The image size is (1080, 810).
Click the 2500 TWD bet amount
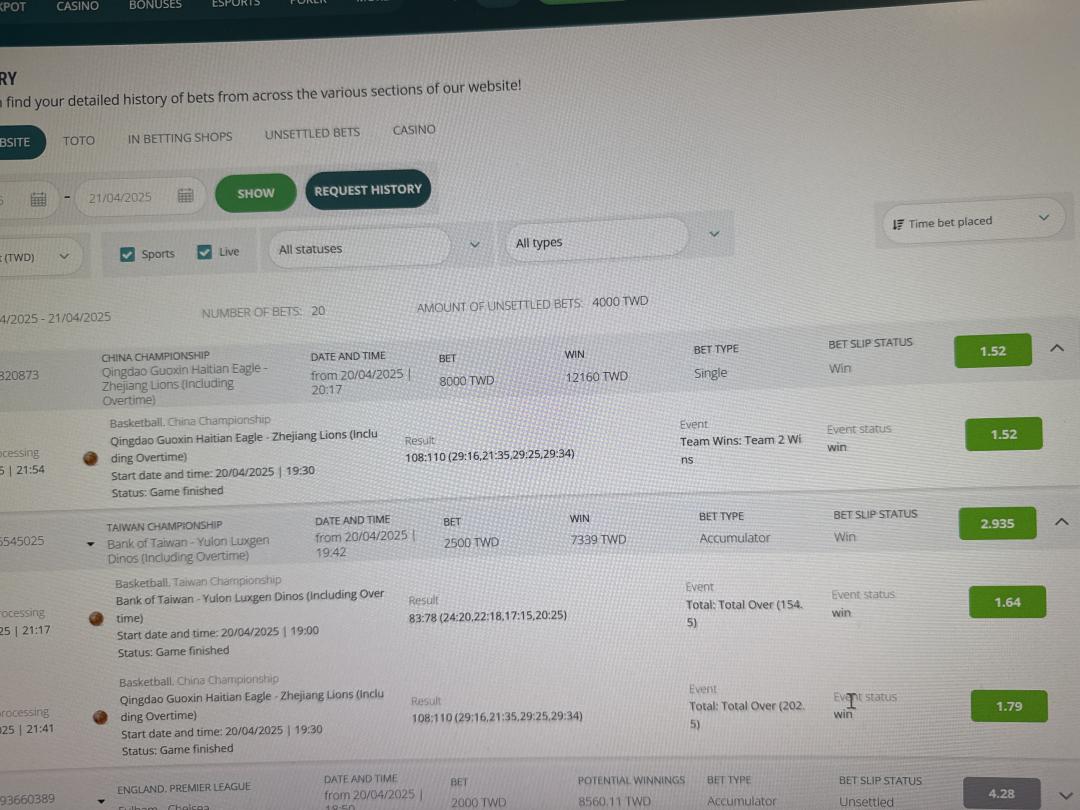click(471, 543)
